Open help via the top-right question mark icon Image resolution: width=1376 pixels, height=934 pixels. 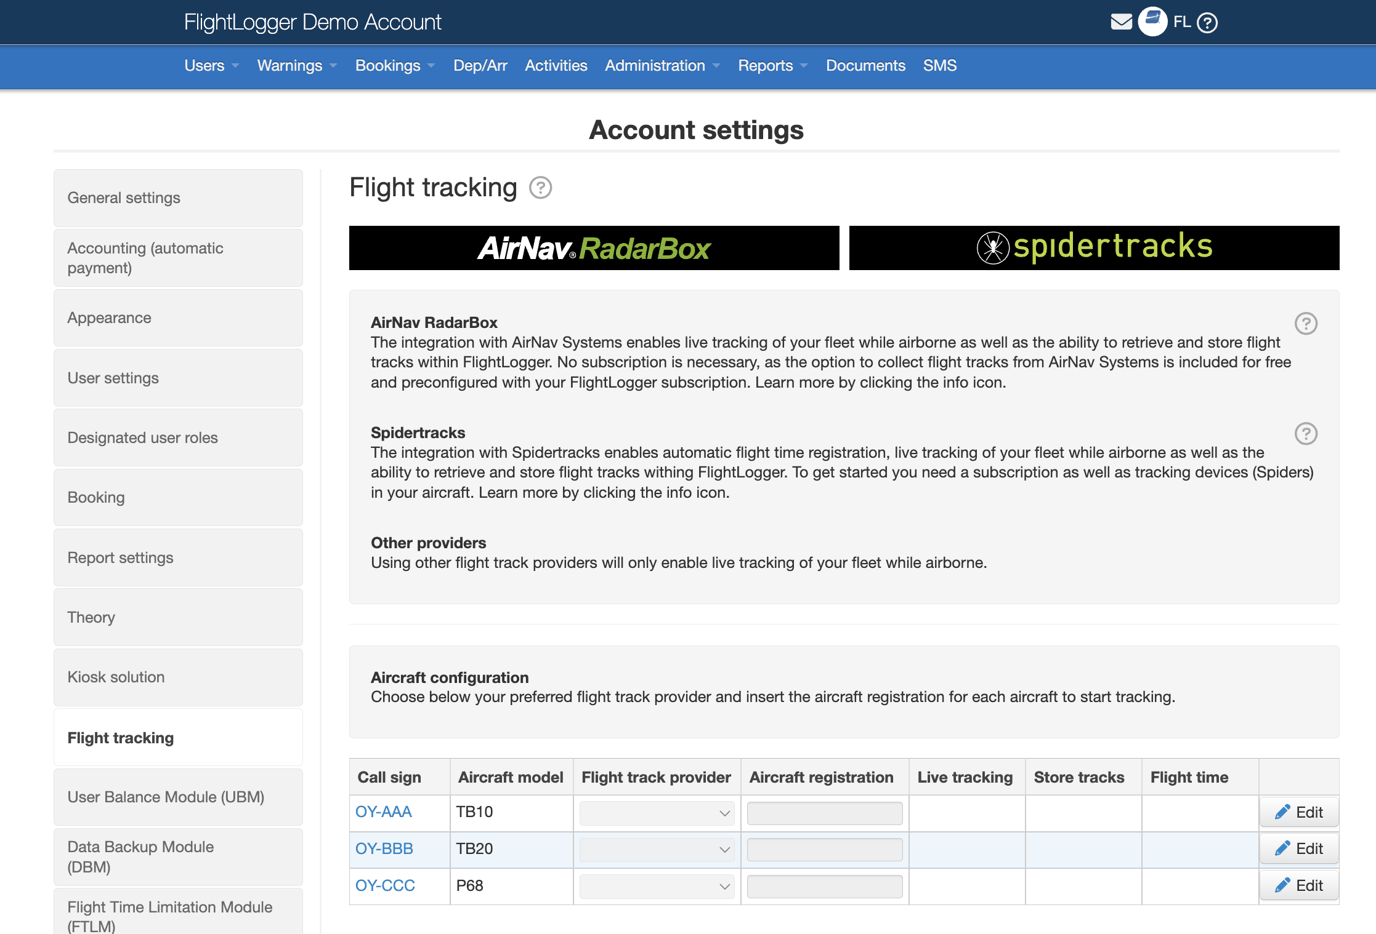click(1207, 21)
